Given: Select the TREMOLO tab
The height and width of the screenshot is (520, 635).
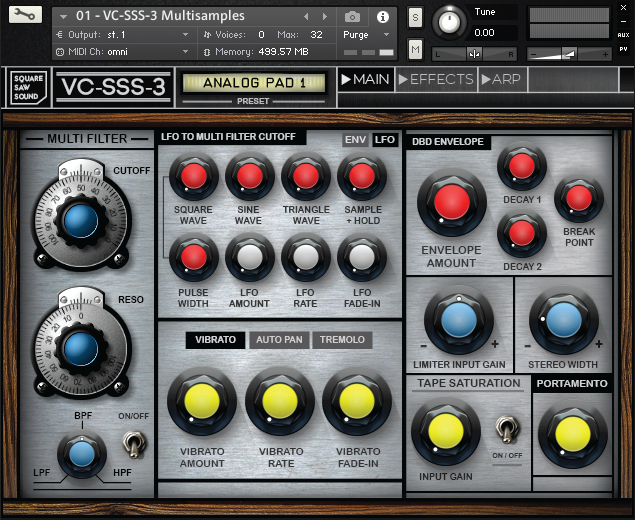Looking at the screenshot, I should pos(342,340).
